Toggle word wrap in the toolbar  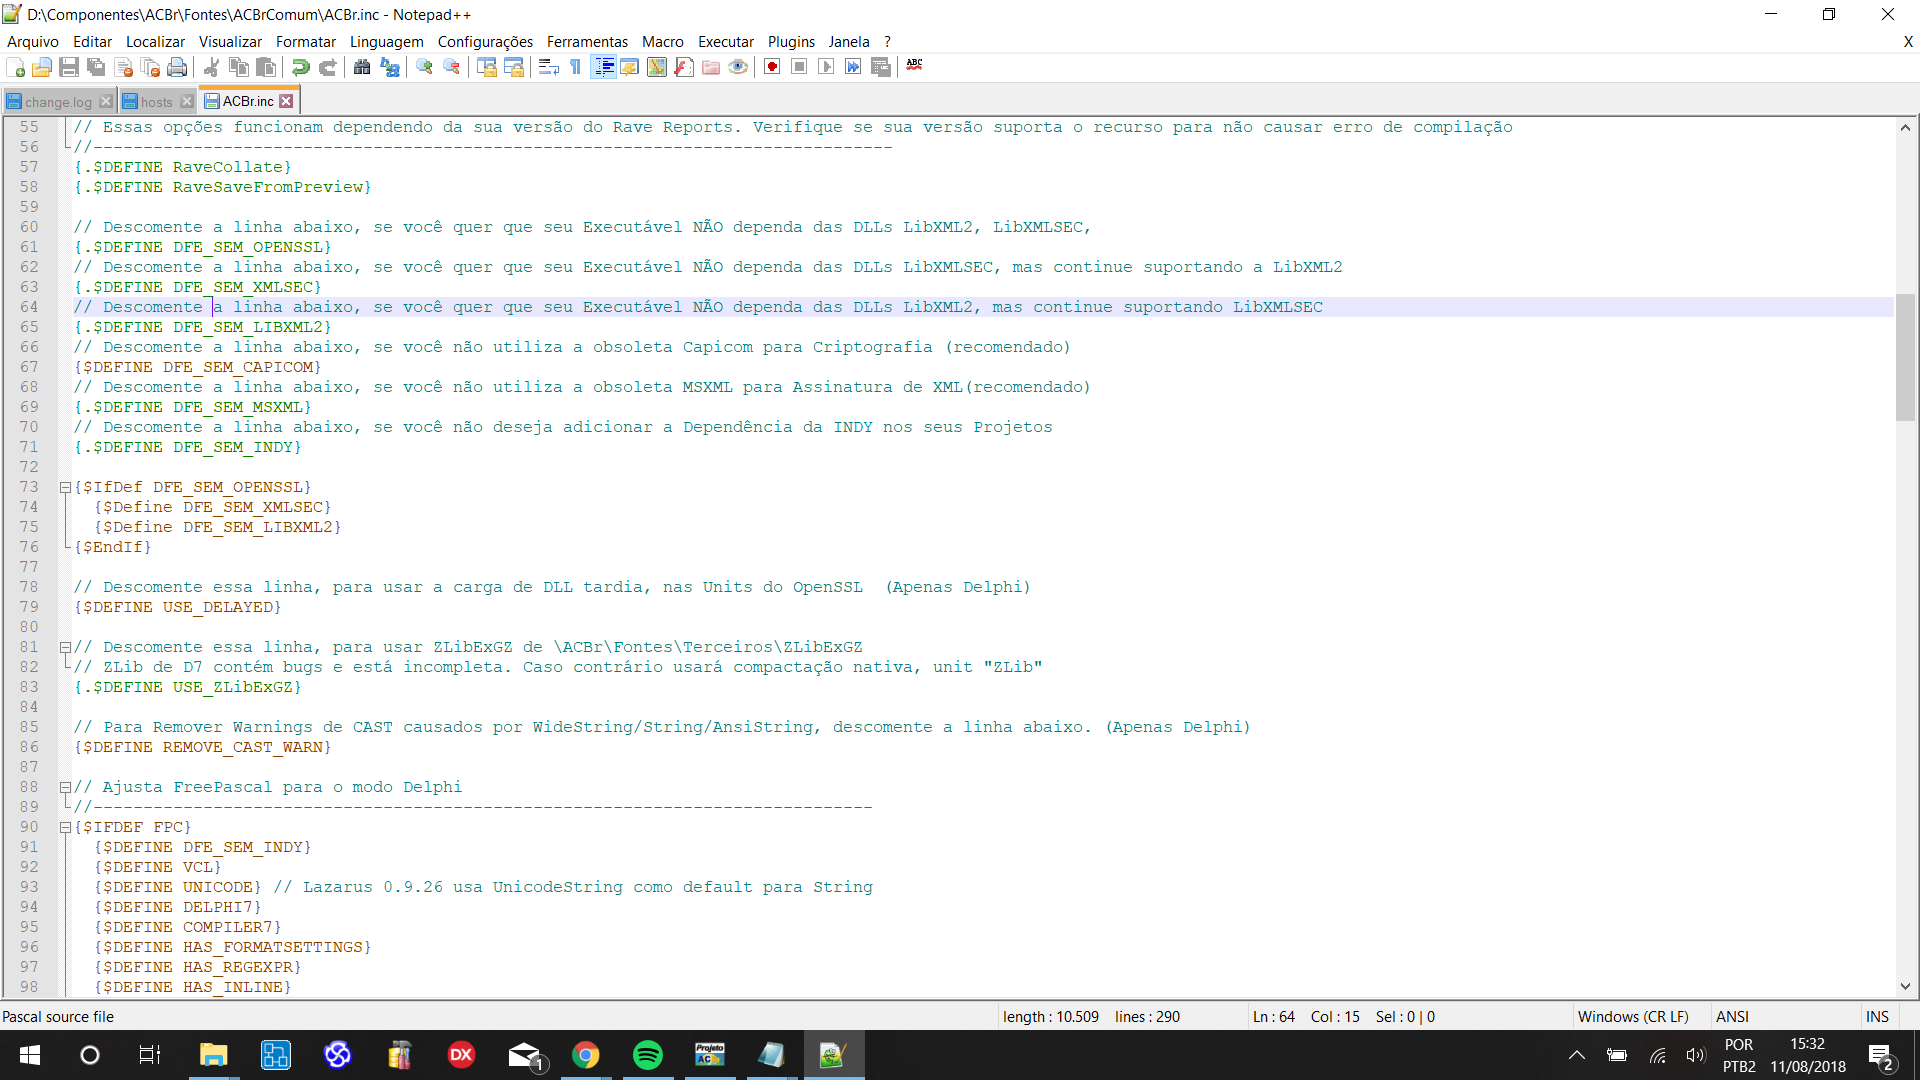point(548,67)
